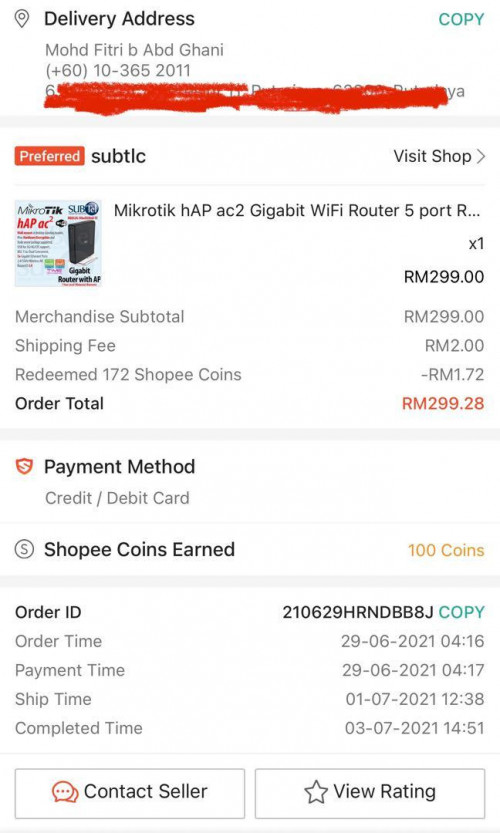Open the Mikrotik hAP ac2 product thumbnail

[58, 243]
